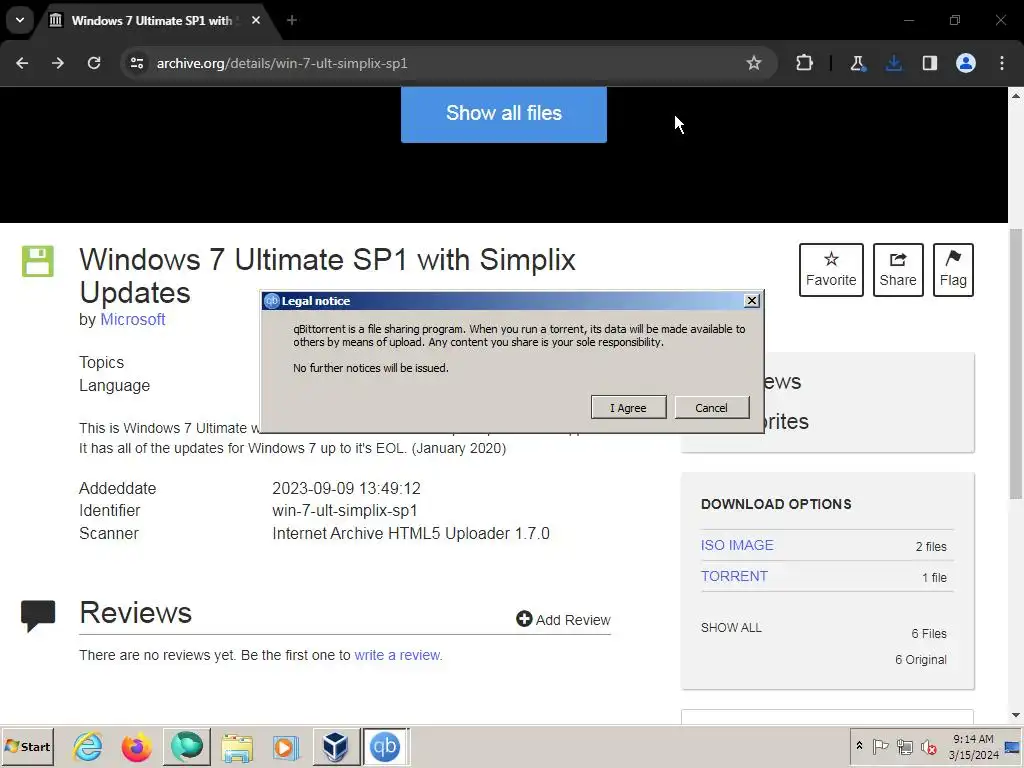
Task: Open VirtualBox from the taskbar
Action: 336,746
